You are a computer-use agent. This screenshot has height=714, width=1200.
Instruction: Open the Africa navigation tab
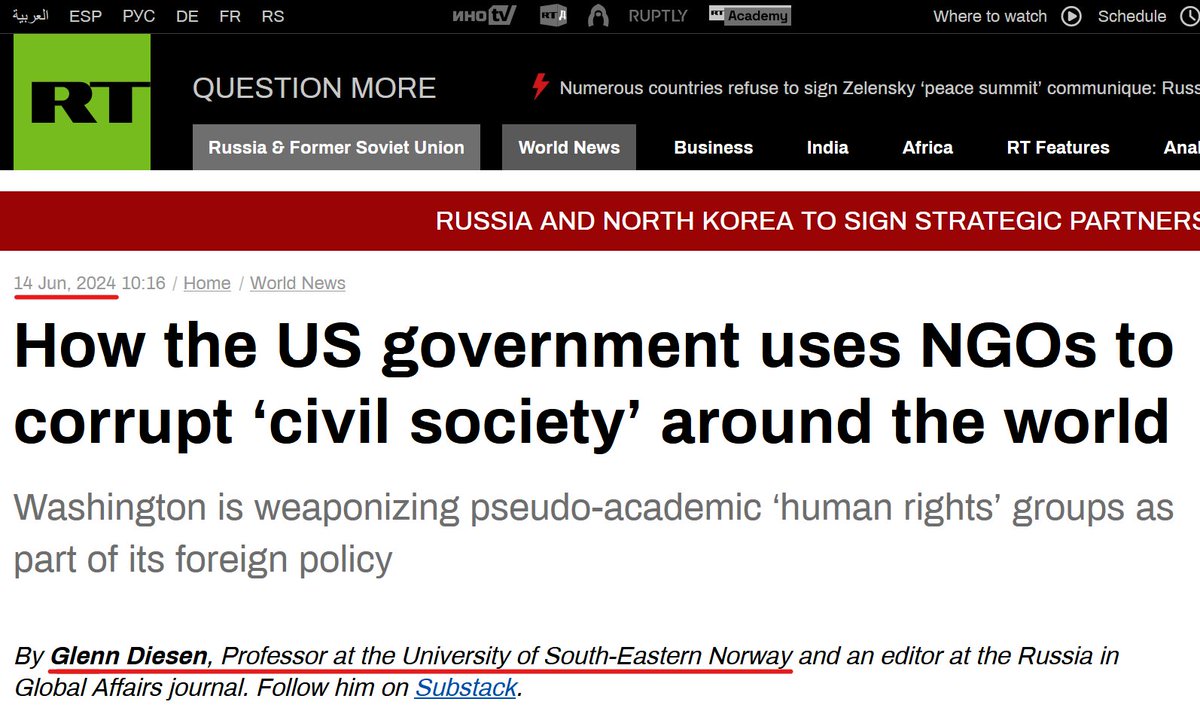[x=927, y=147]
